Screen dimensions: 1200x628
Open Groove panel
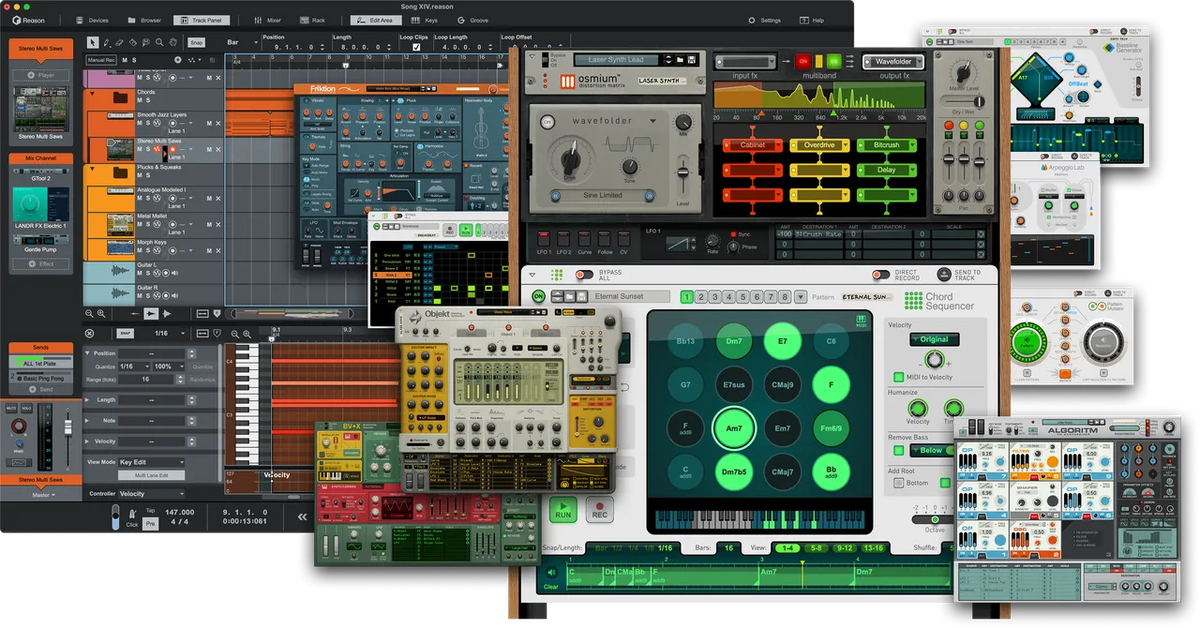[x=474, y=20]
